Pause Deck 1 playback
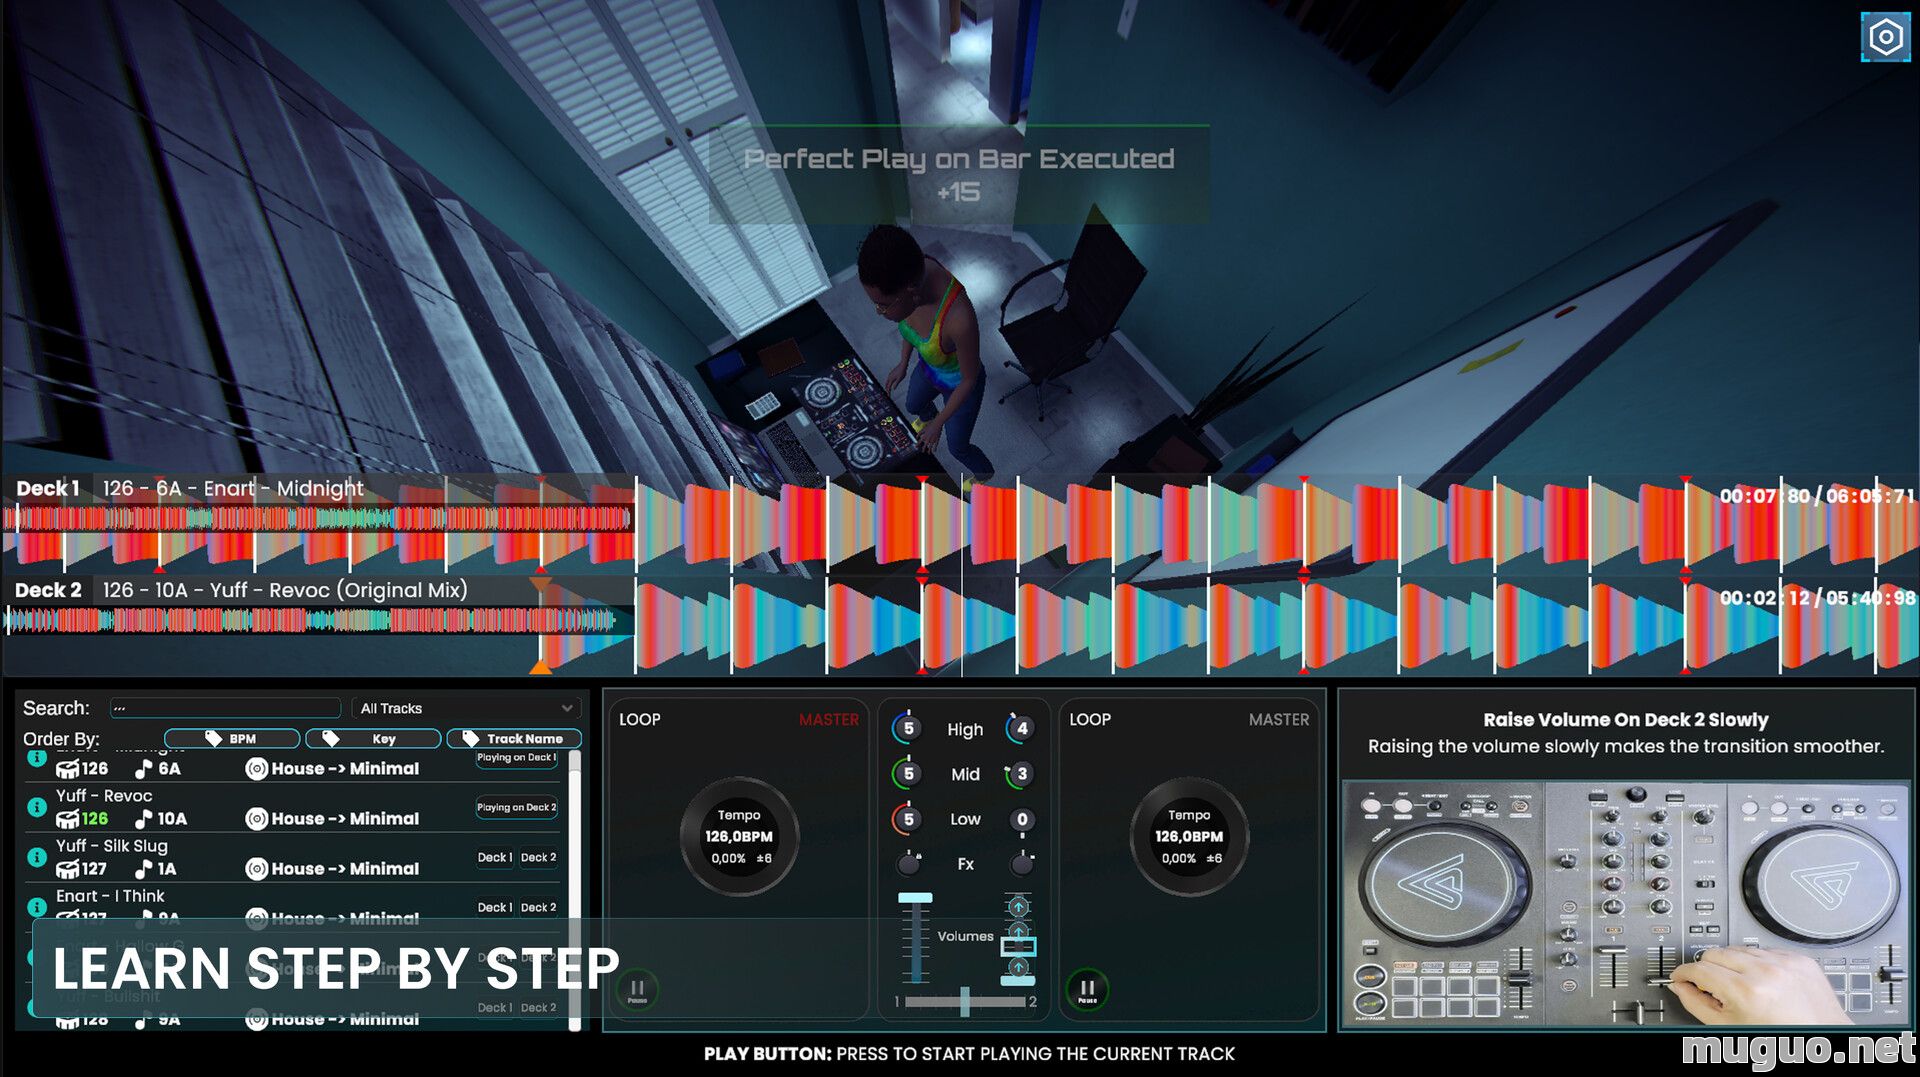This screenshot has width=1920, height=1077. click(x=637, y=989)
